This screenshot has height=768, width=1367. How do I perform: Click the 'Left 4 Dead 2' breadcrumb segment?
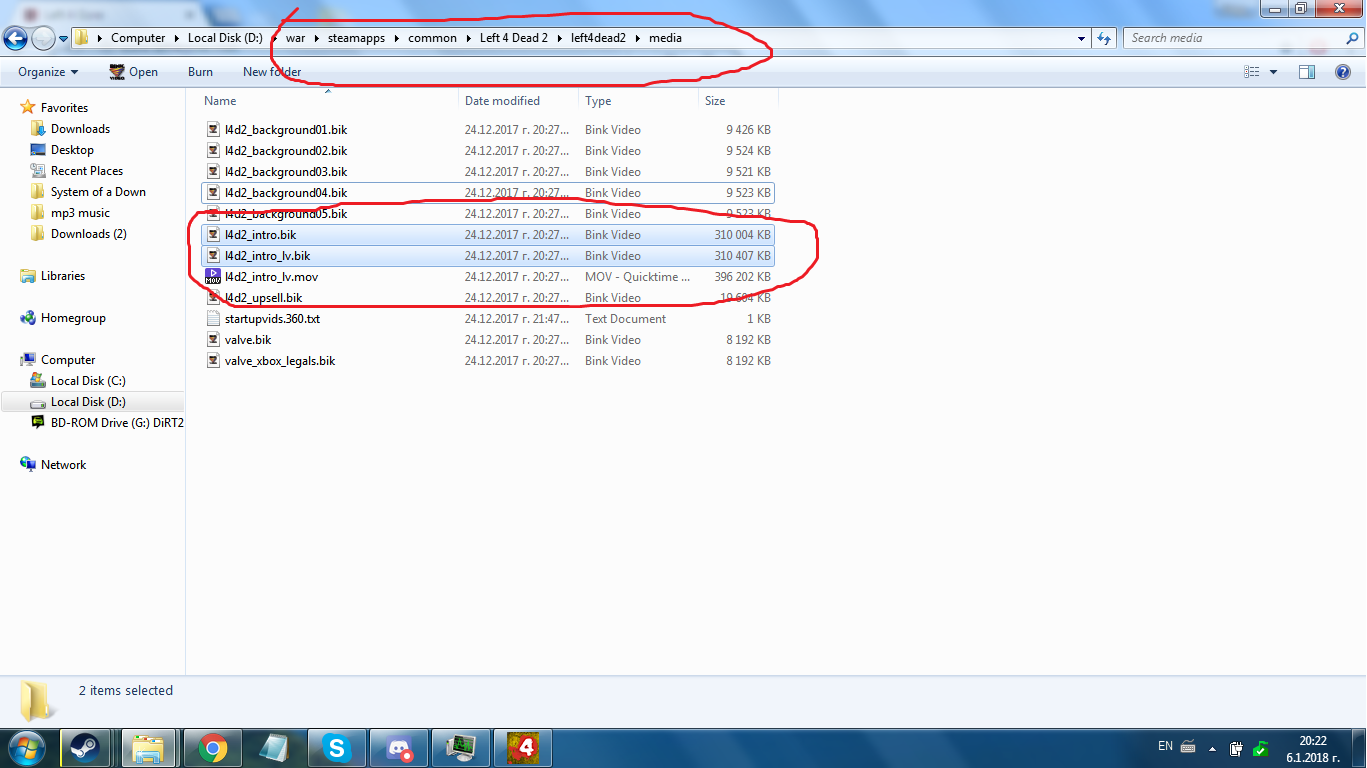(x=514, y=38)
